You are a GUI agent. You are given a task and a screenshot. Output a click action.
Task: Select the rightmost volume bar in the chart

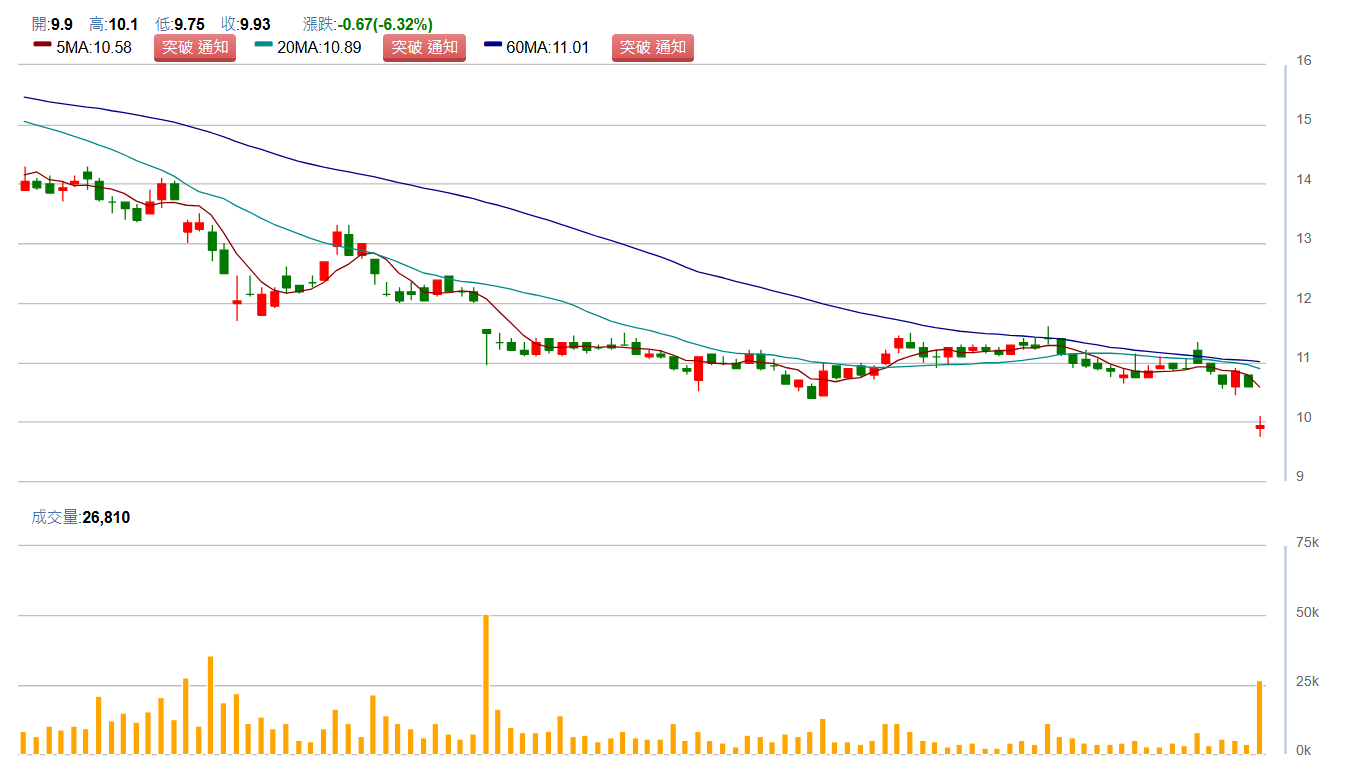(x=1260, y=717)
